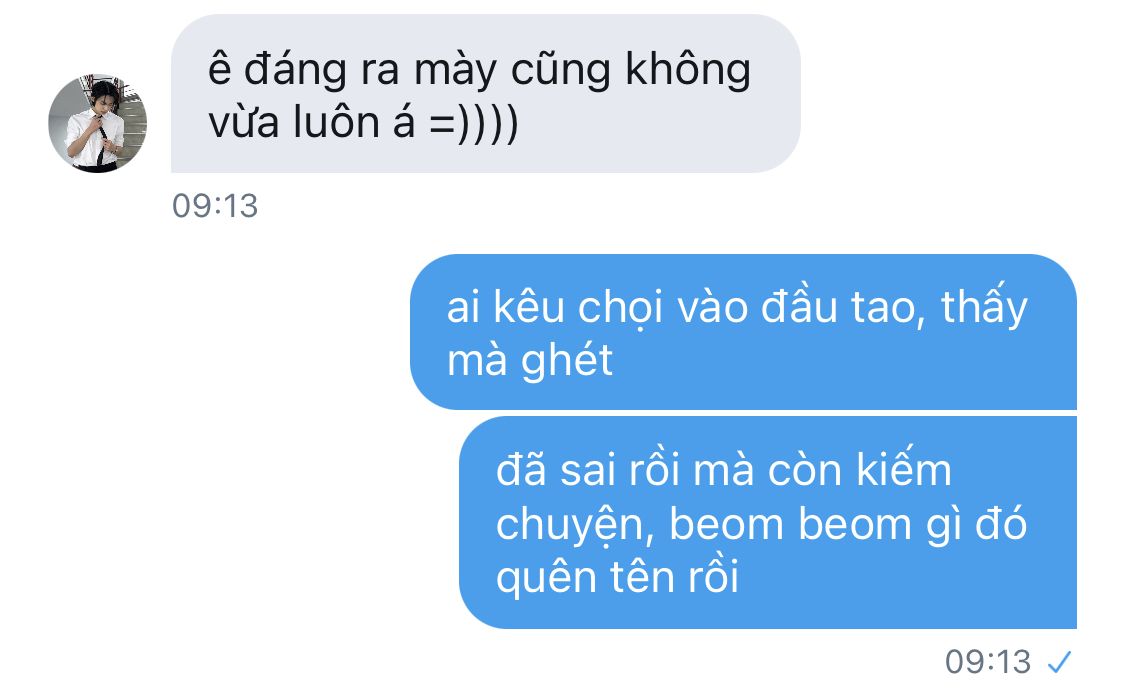Click the 'beom beom' text
Screen dimensions: 1125x700
(790, 524)
